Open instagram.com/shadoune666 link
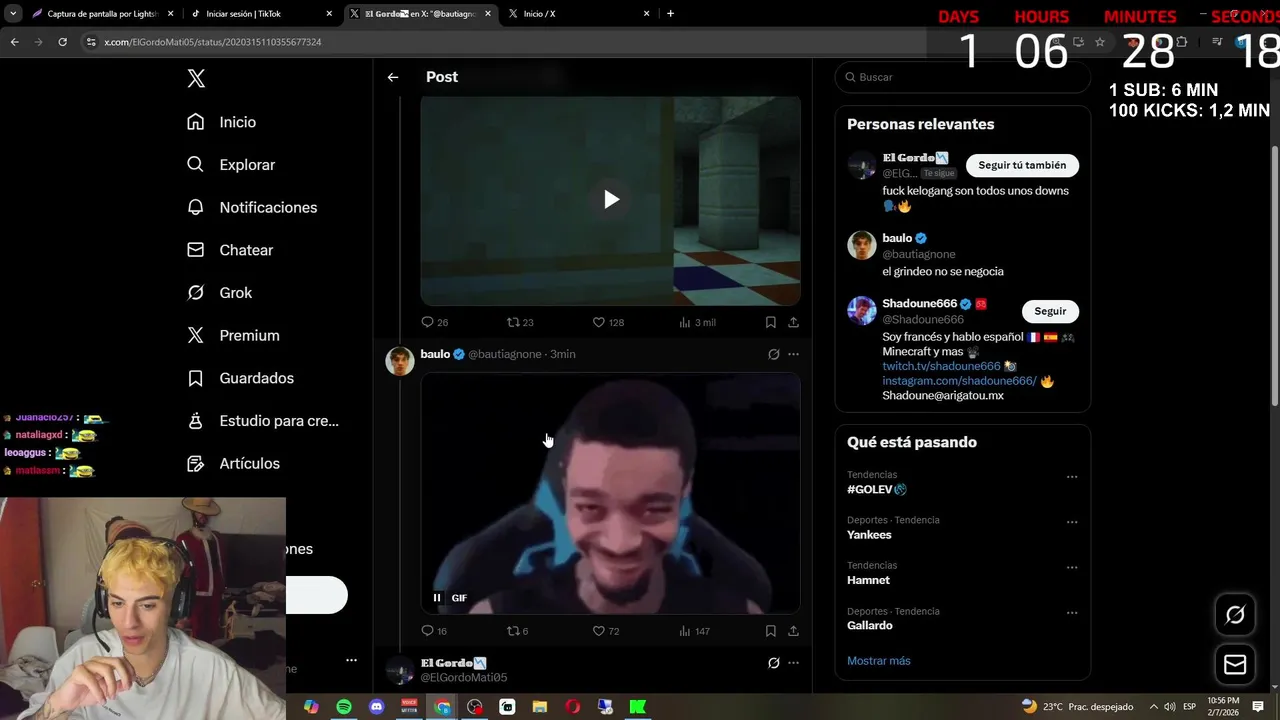This screenshot has width=1280, height=720. (x=959, y=381)
